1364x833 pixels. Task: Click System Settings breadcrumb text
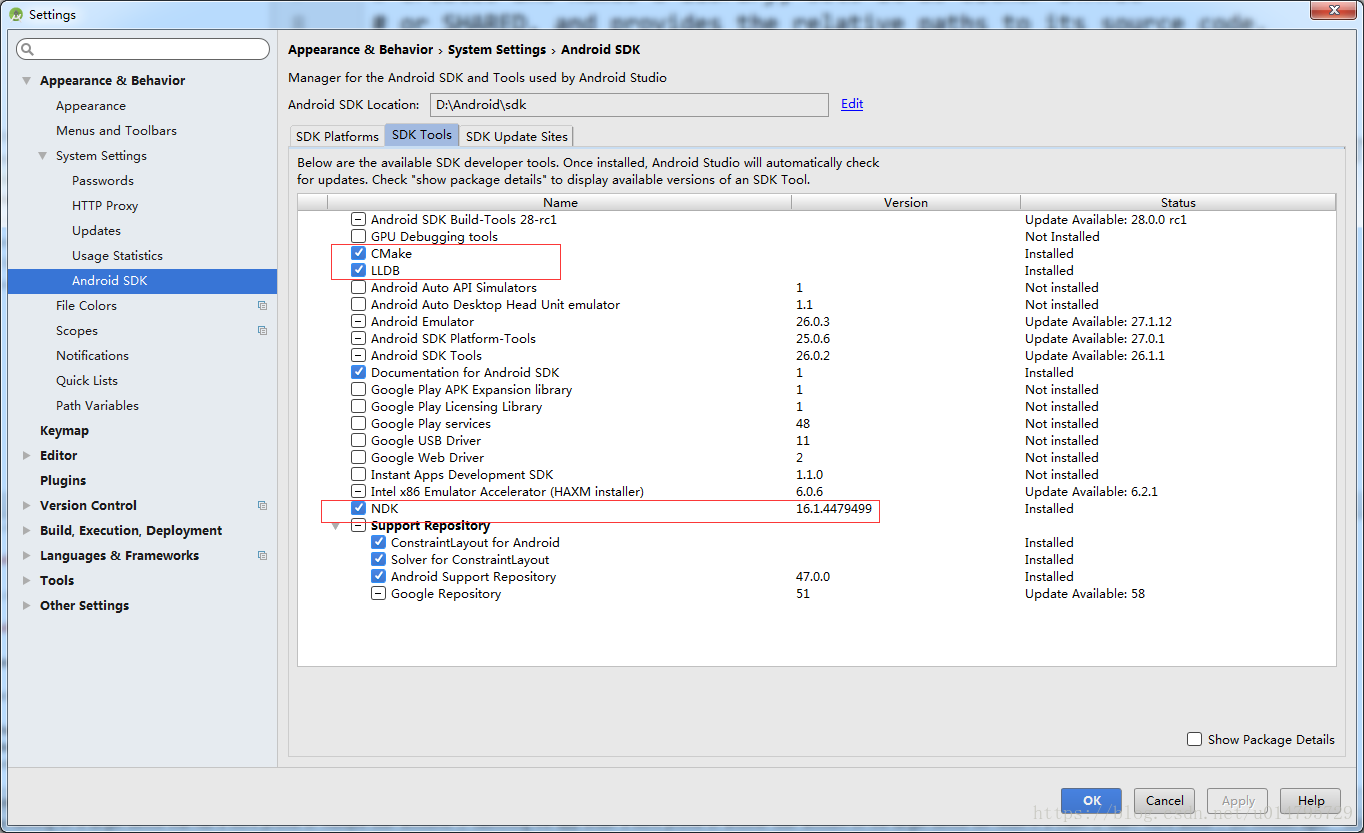497,50
